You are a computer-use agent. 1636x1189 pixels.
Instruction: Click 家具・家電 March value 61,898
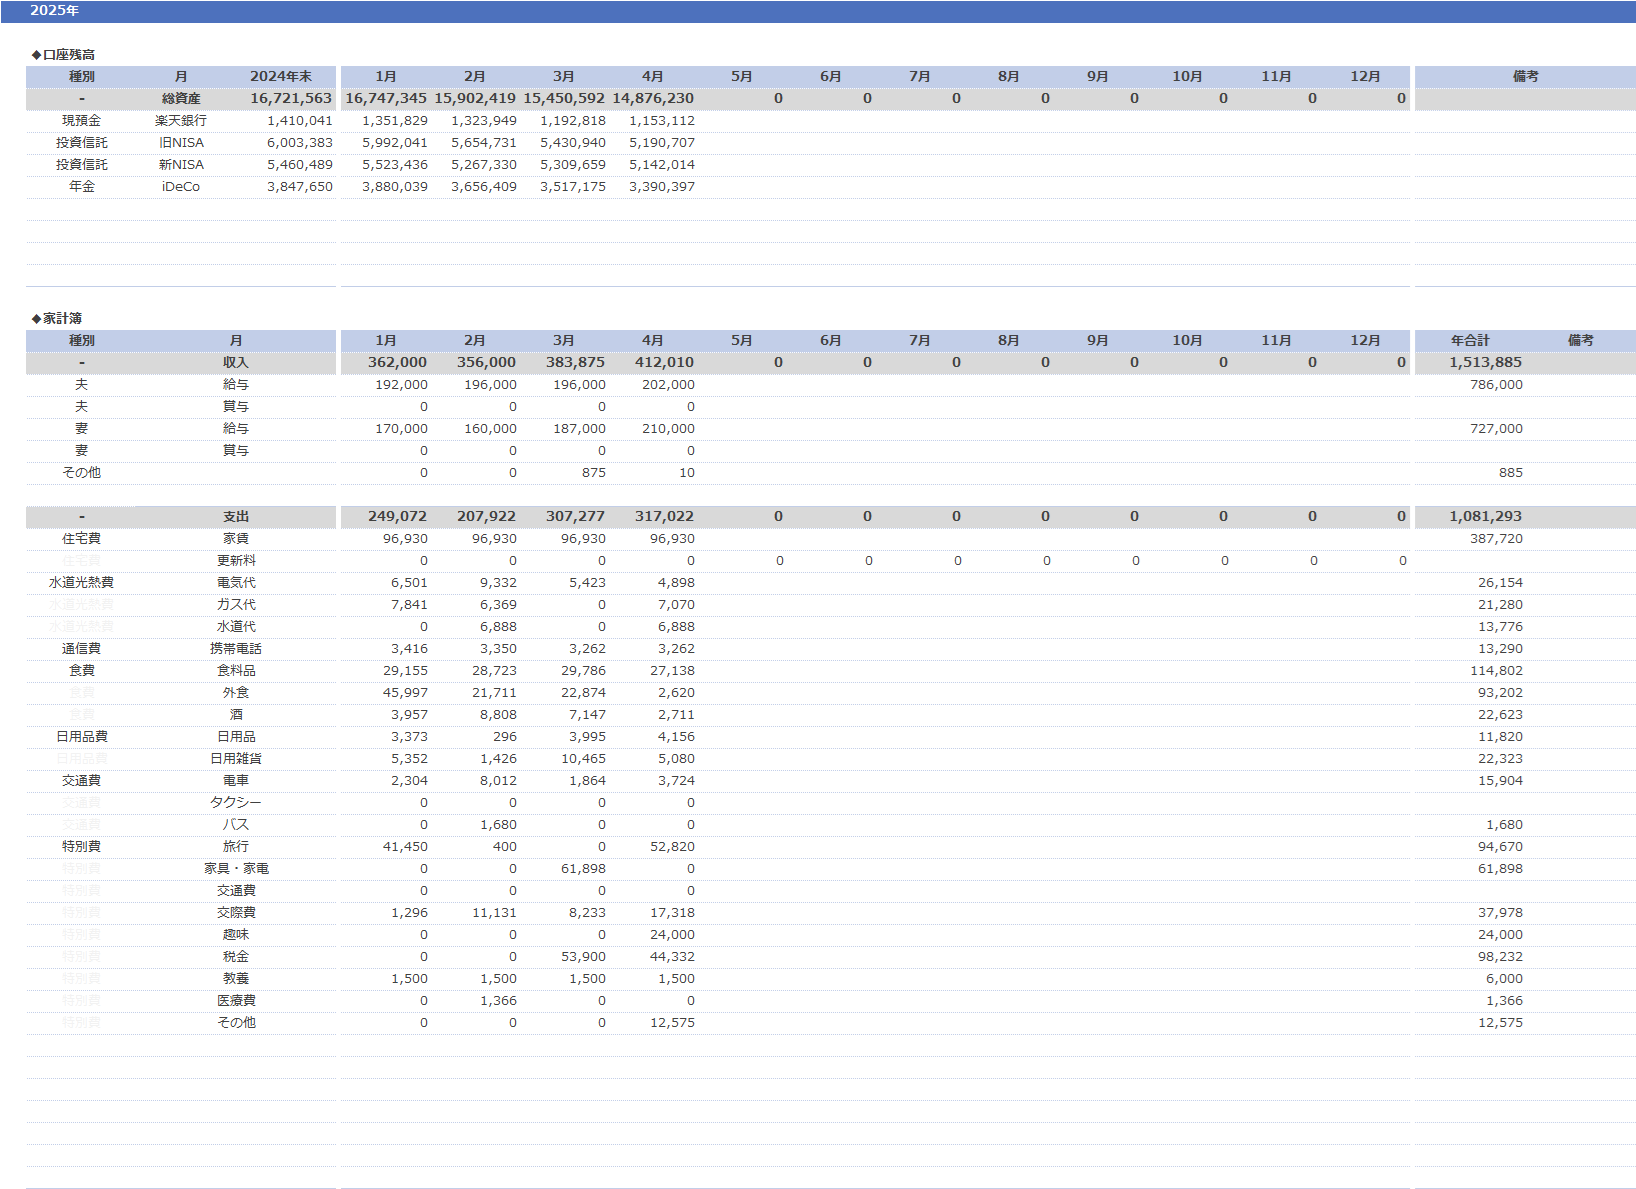tap(583, 869)
